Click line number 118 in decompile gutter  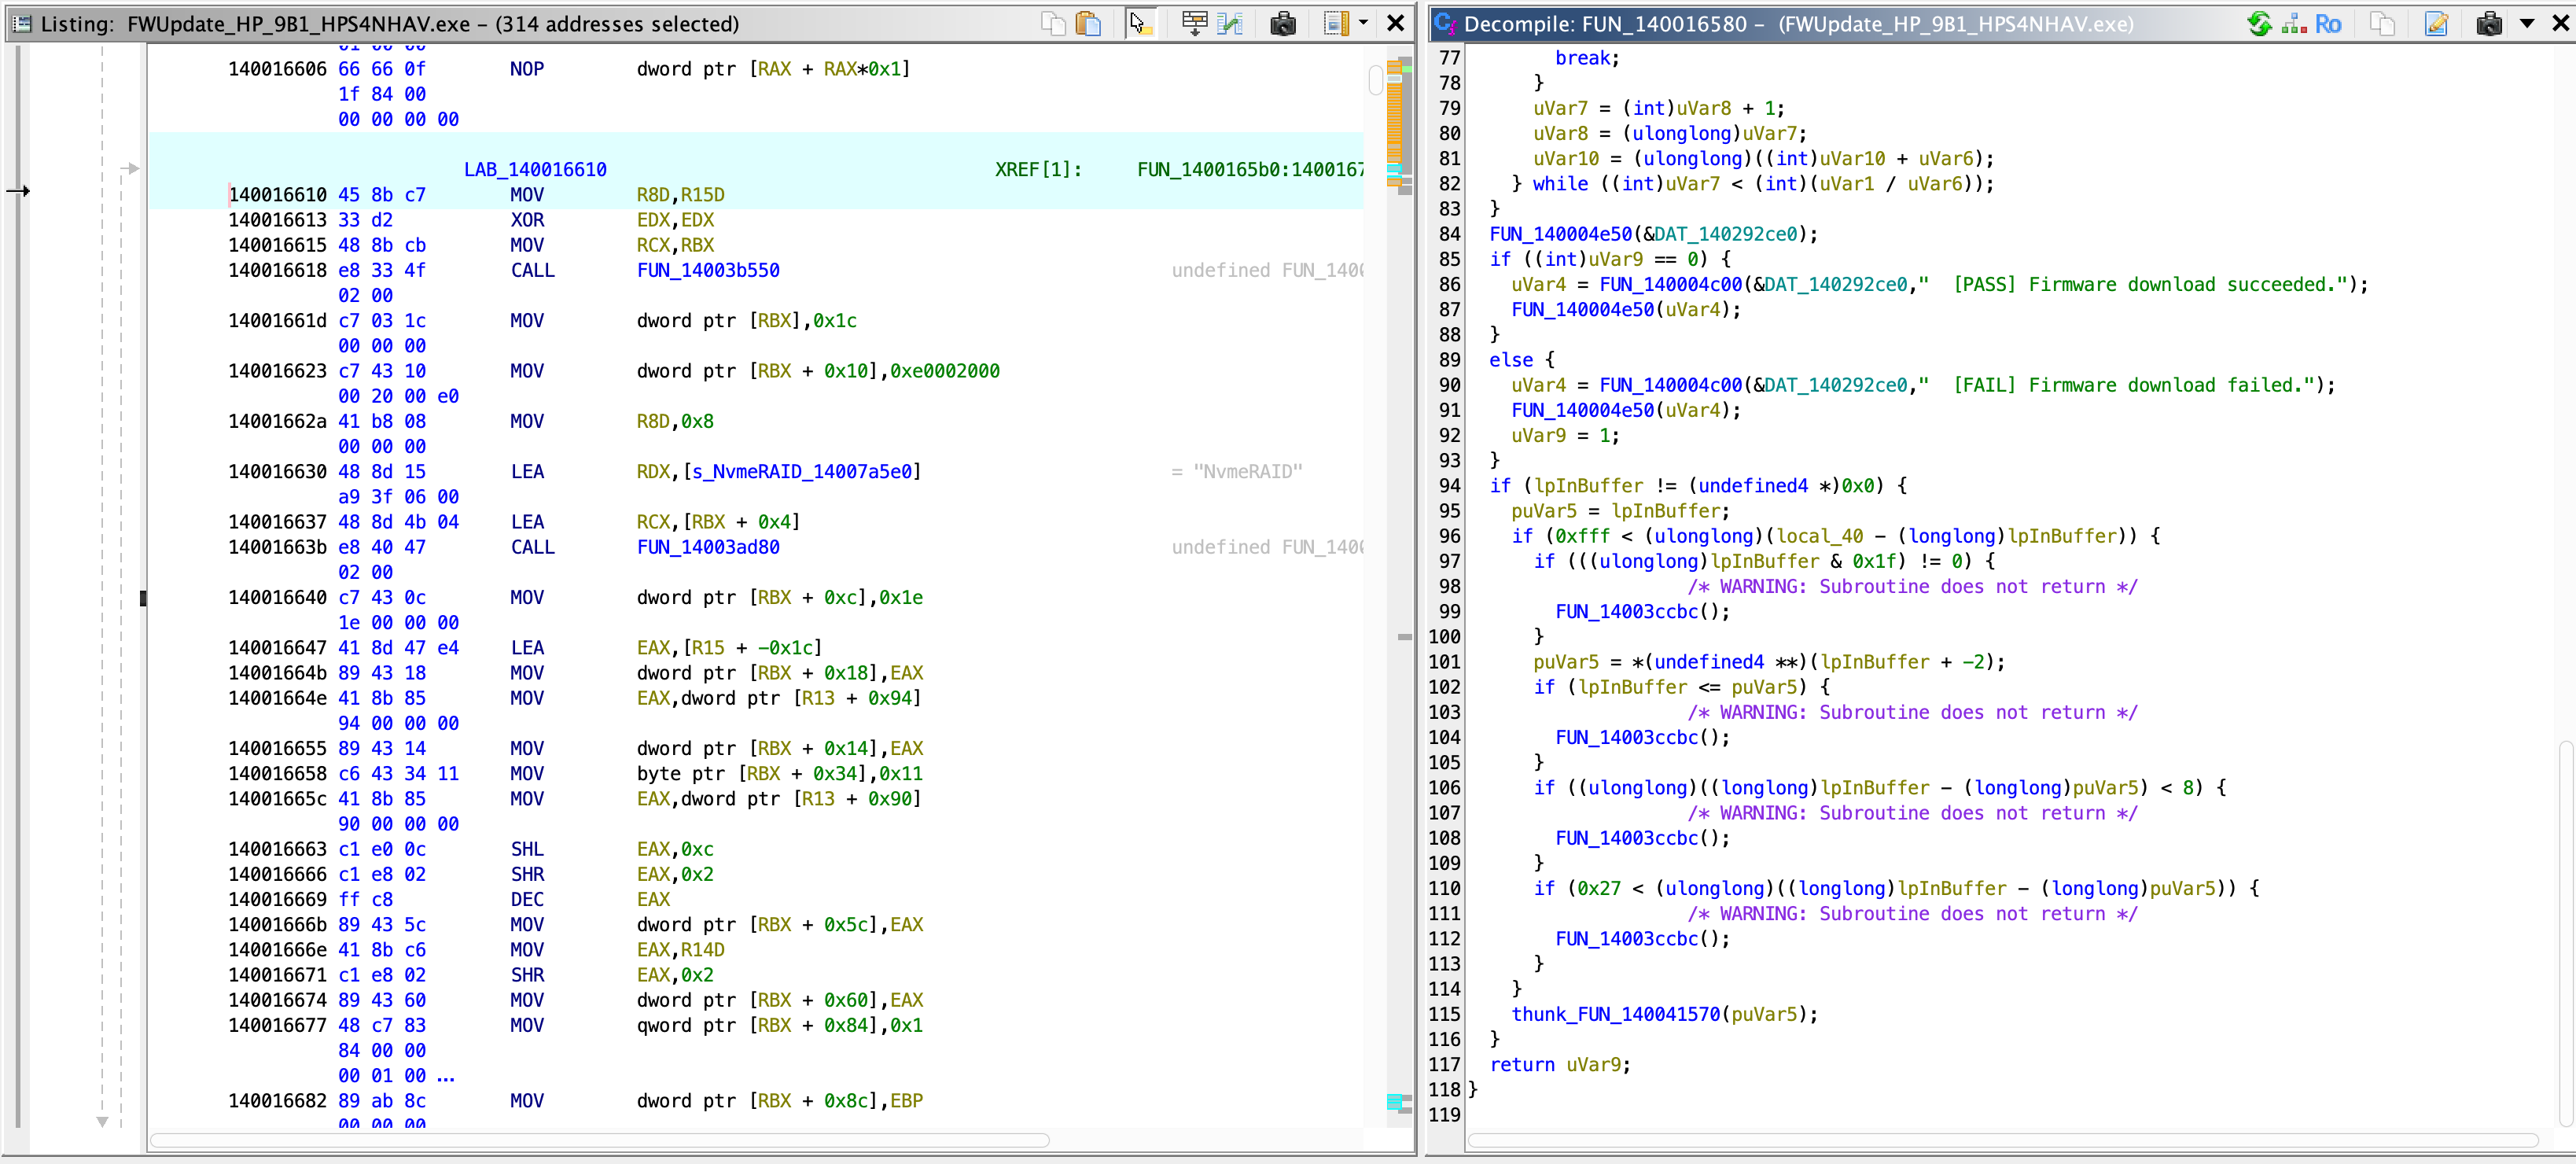point(1445,1089)
